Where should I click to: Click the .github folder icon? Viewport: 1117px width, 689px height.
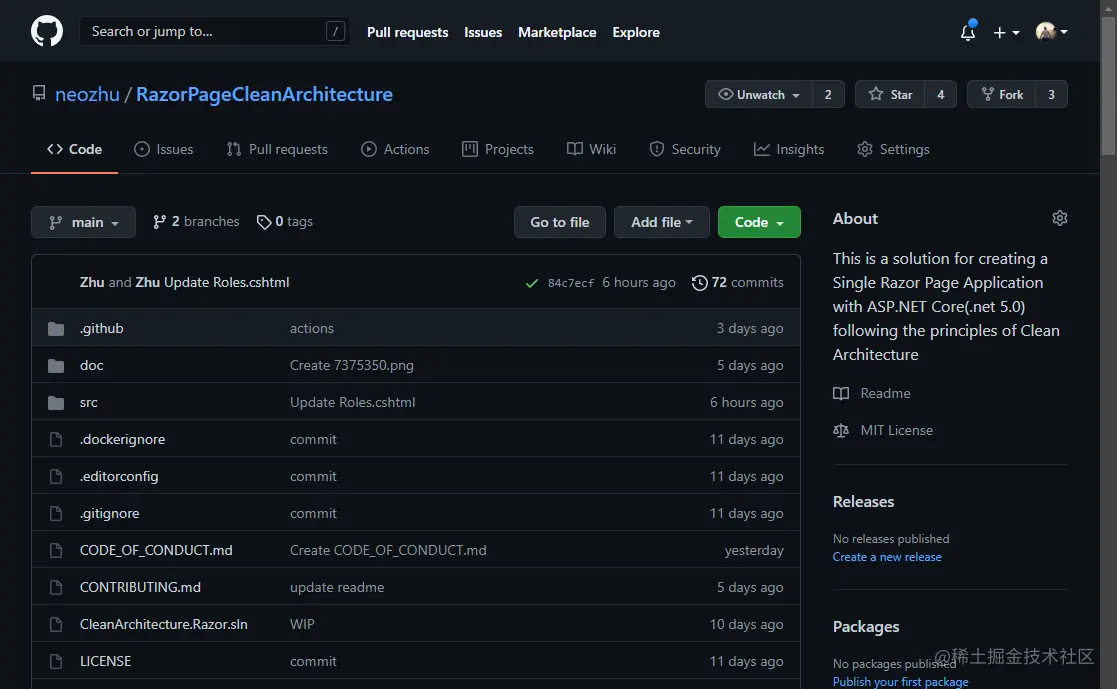tap(56, 328)
